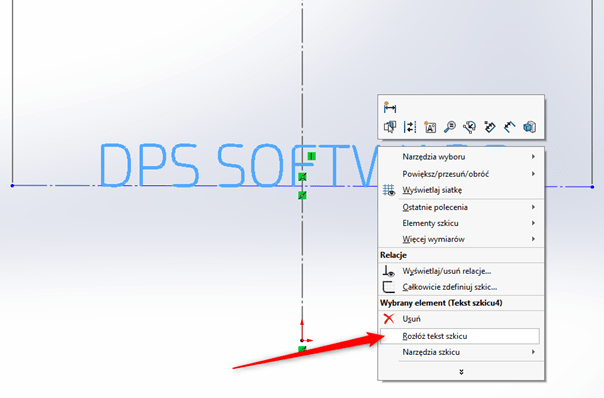Screen dimensions: 604x398
Task: Click the double-arrow dimension icon in toolbar
Action: coord(510,127)
